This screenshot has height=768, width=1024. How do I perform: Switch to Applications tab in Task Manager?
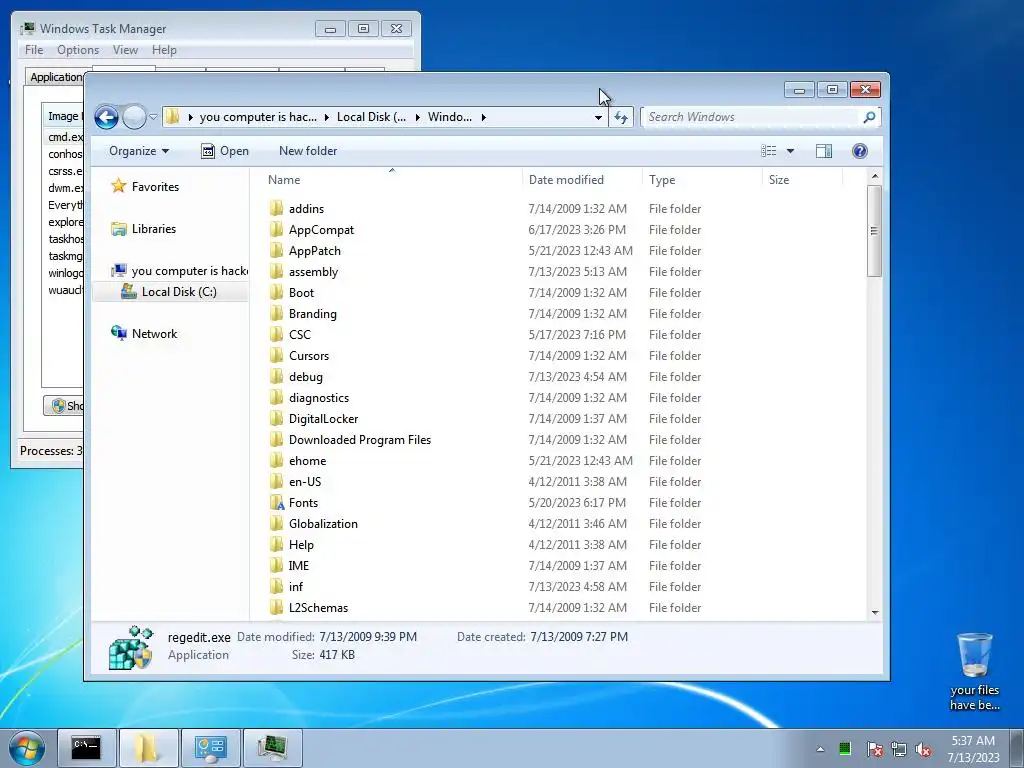pyautogui.click(x=56, y=77)
